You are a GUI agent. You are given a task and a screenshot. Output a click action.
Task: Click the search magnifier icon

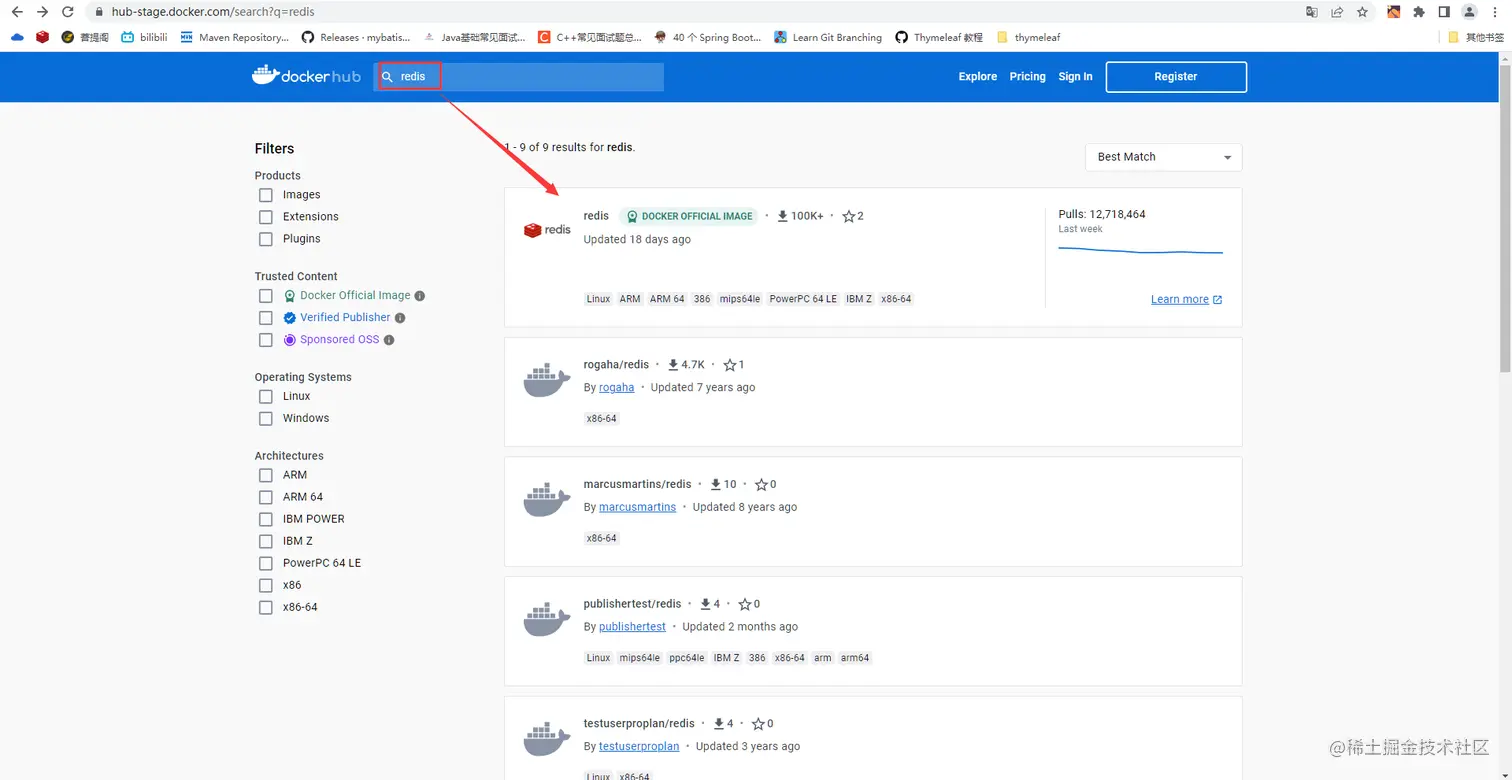(x=388, y=77)
